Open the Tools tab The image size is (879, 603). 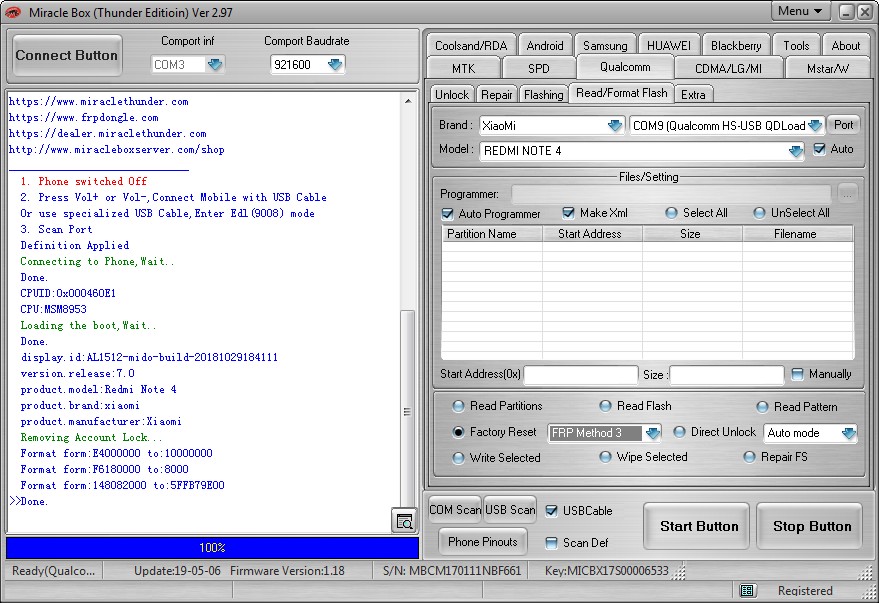click(x=796, y=45)
